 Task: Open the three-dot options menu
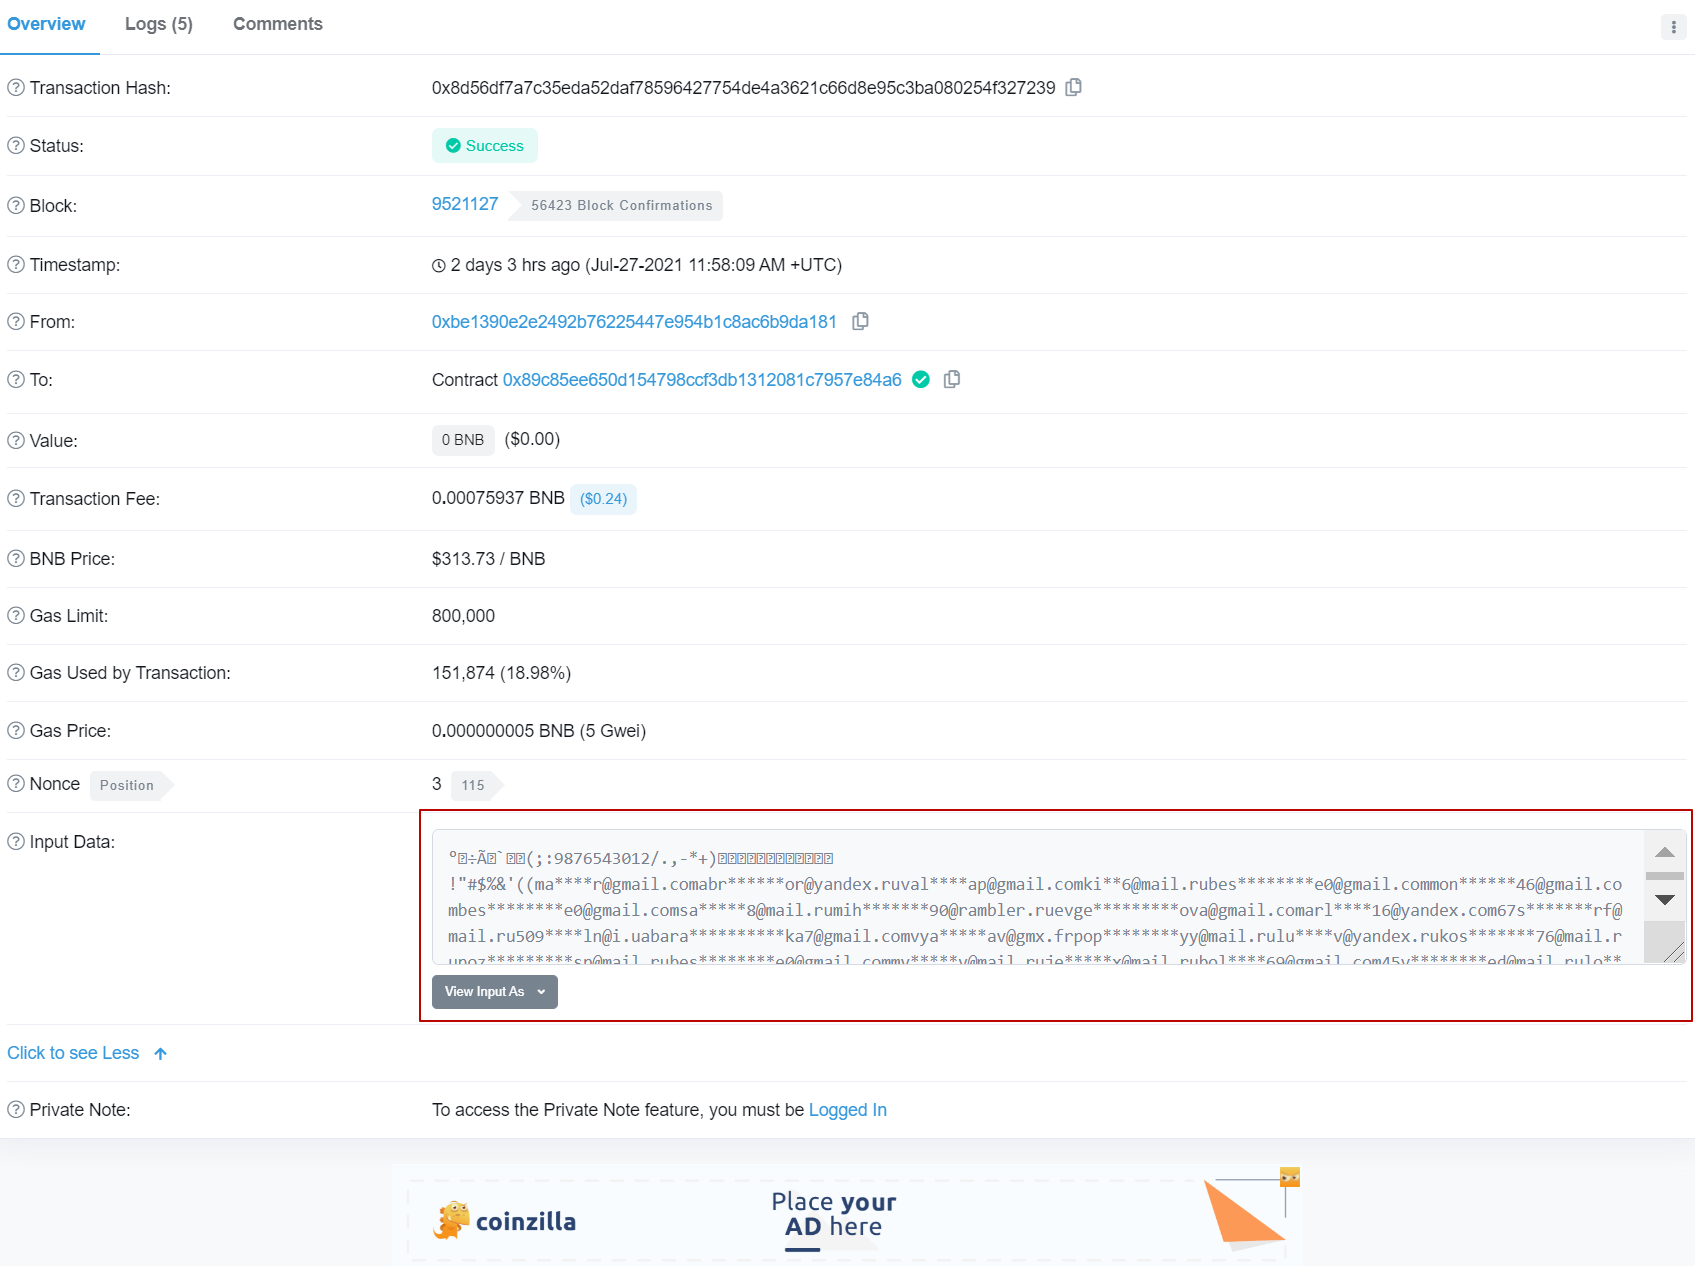pyautogui.click(x=1673, y=27)
